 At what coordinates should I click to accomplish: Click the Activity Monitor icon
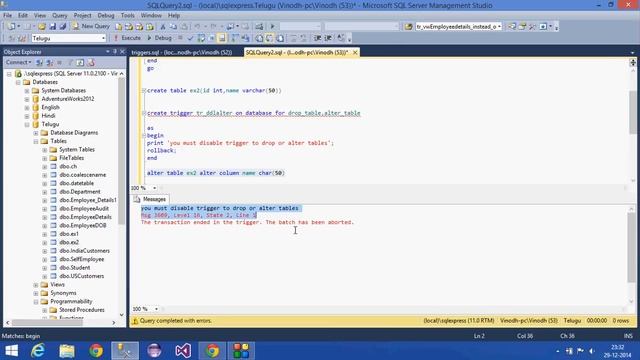pyautogui.click(x=259, y=27)
